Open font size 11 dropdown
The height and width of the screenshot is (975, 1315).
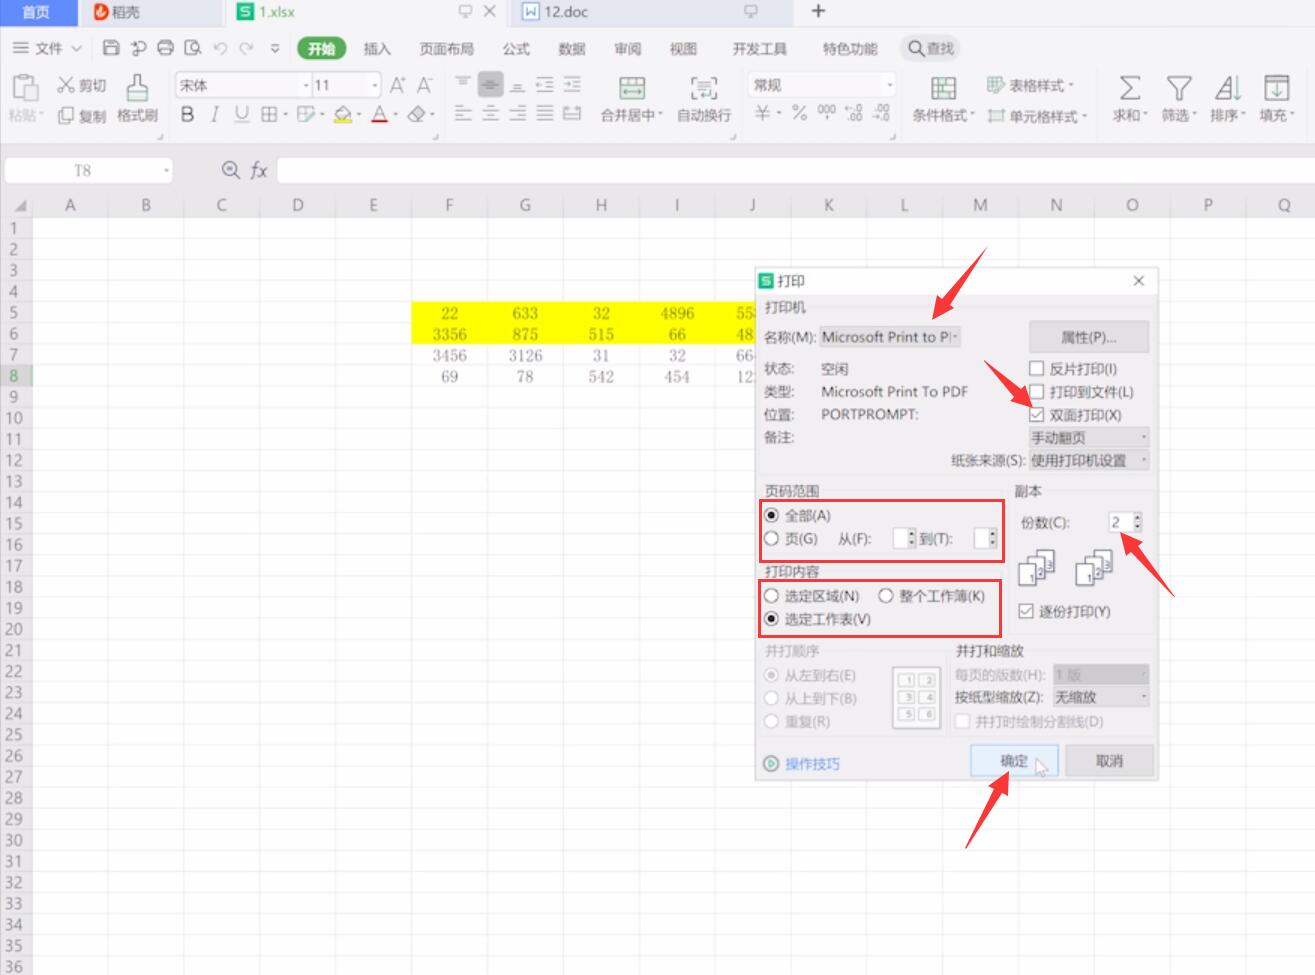coord(375,86)
